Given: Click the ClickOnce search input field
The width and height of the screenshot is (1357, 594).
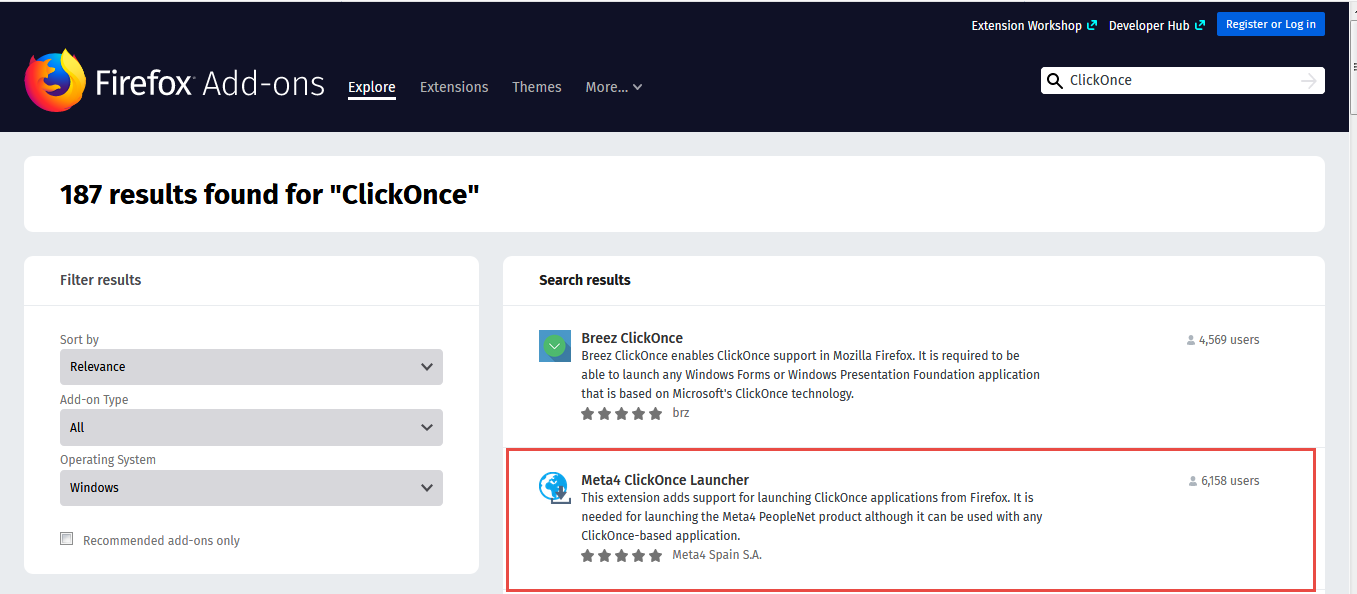Looking at the screenshot, I should click(1180, 81).
